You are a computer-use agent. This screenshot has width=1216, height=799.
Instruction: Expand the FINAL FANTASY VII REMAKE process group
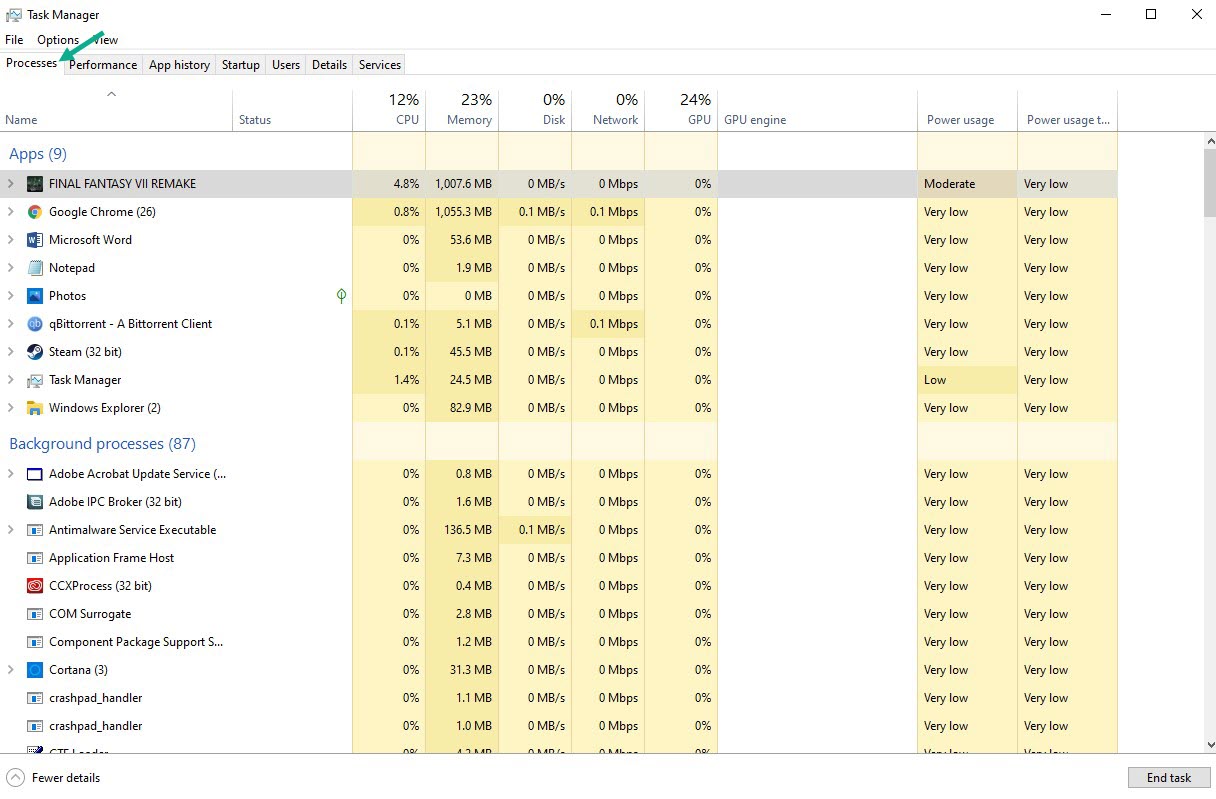(x=11, y=184)
